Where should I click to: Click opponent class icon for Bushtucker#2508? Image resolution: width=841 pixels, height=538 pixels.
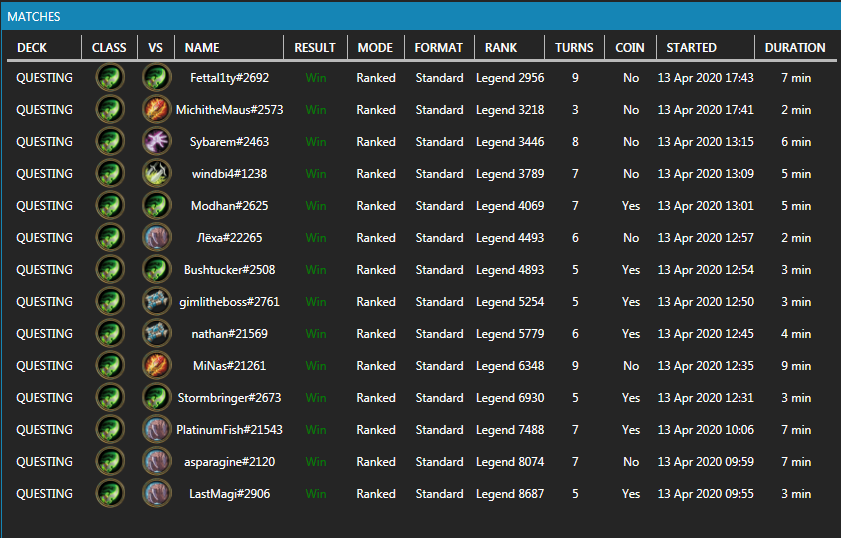point(157,270)
